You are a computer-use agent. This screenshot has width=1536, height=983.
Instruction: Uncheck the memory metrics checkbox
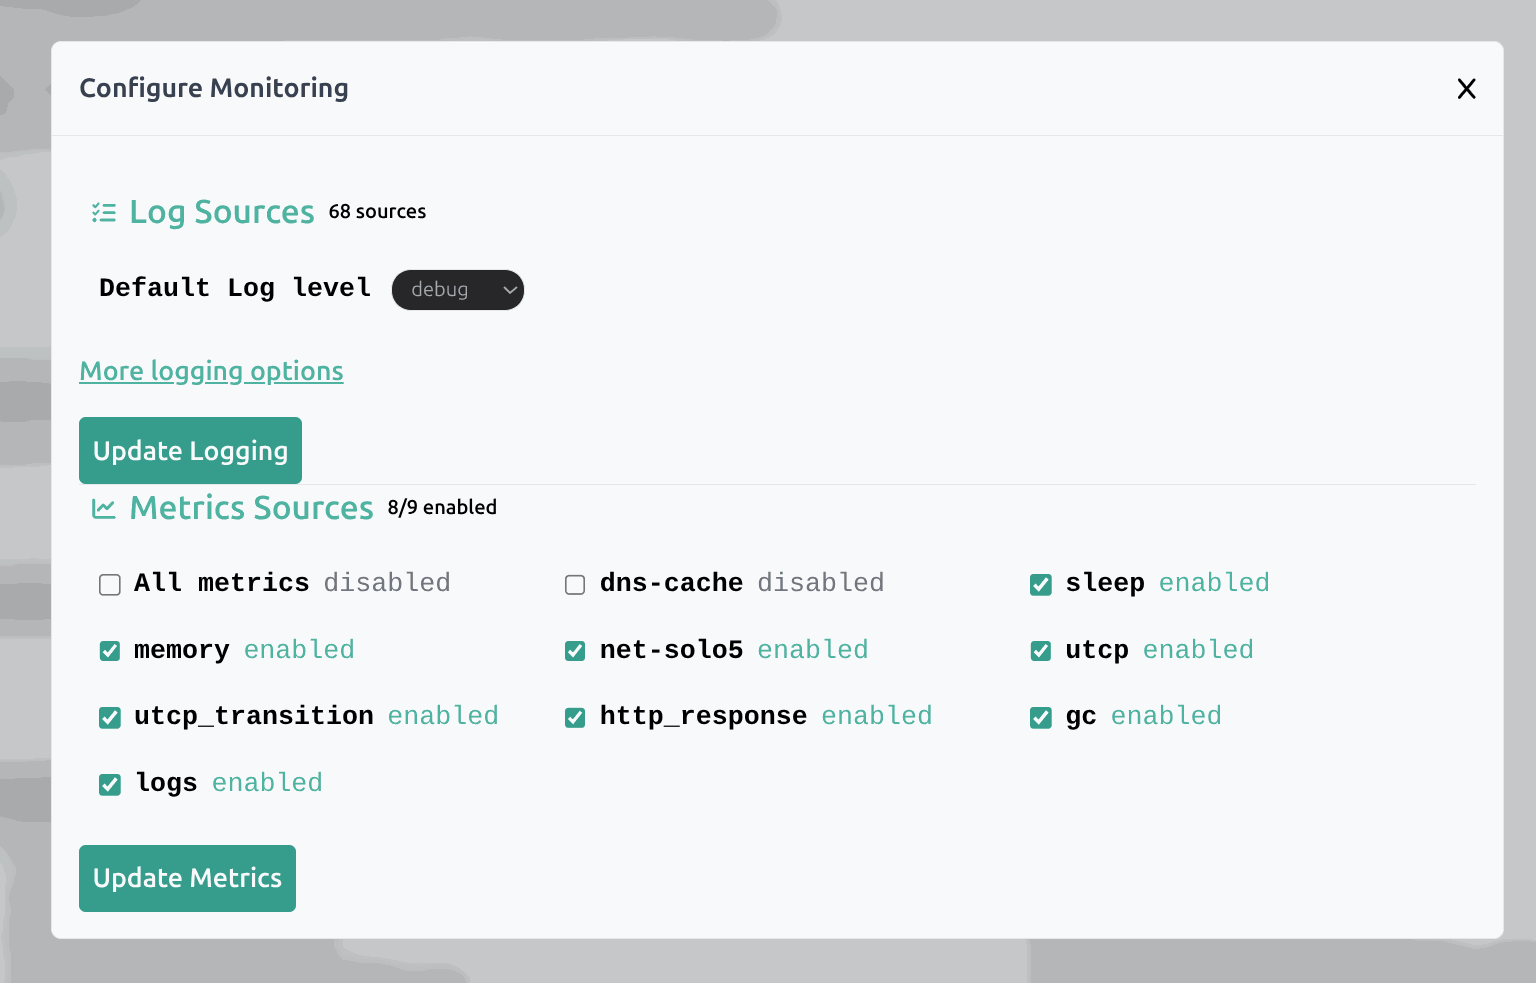(x=110, y=651)
